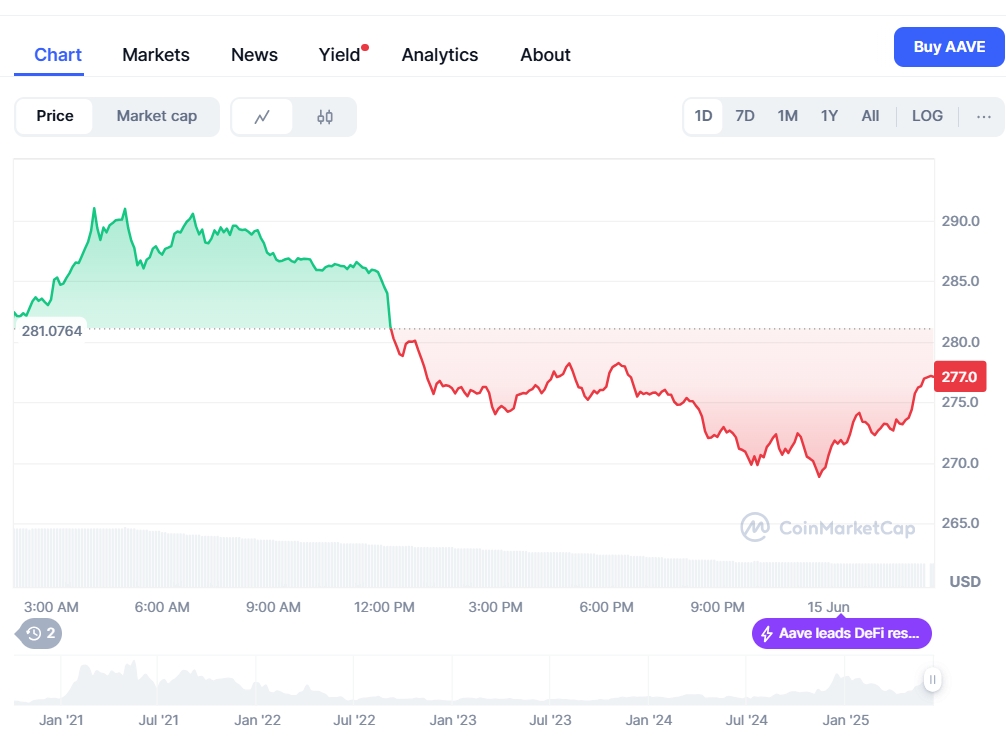Viewport: 1006px width, 753px height.
Task: Open the three-dots more options menu
Action: point(984,117)
